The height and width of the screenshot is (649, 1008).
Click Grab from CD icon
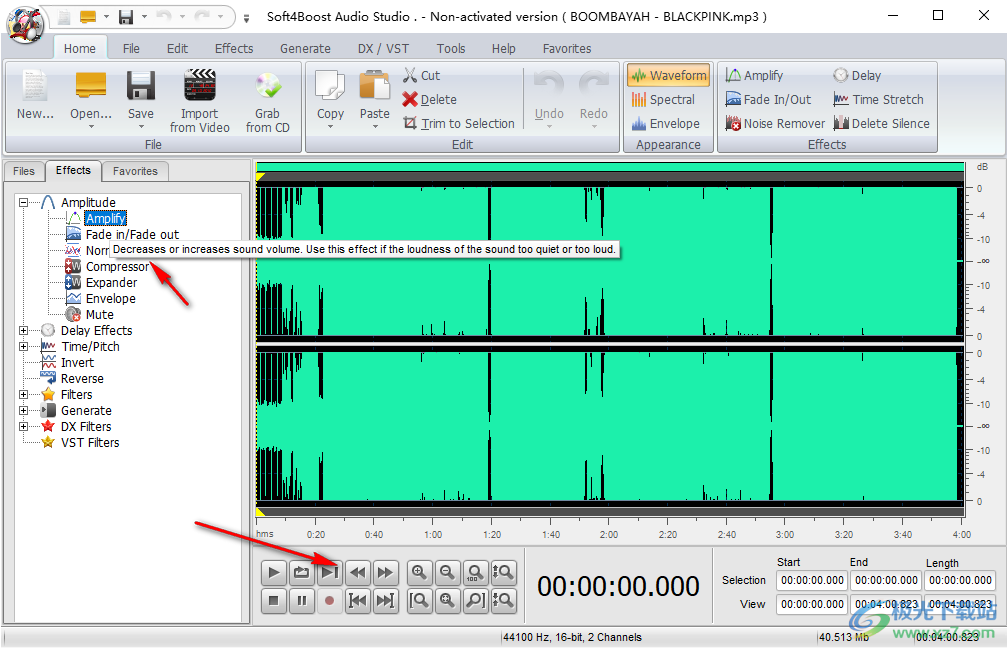268,86
